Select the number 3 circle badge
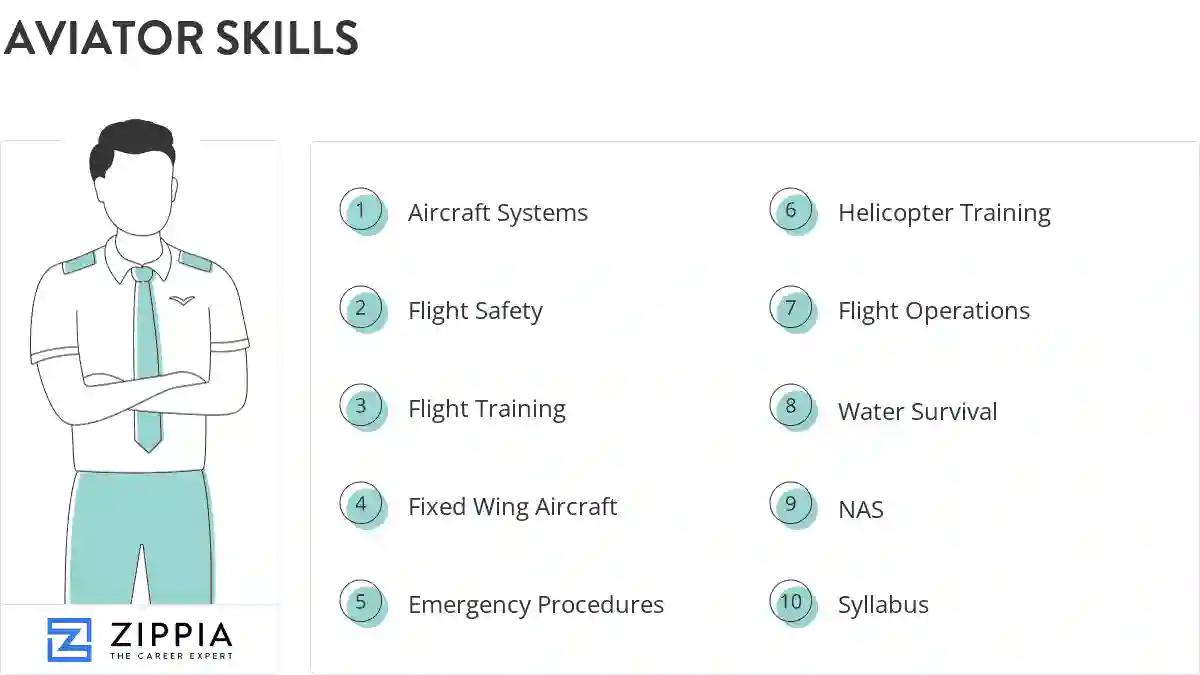The height and width of the screenshot is (675, 1200). 362,407
